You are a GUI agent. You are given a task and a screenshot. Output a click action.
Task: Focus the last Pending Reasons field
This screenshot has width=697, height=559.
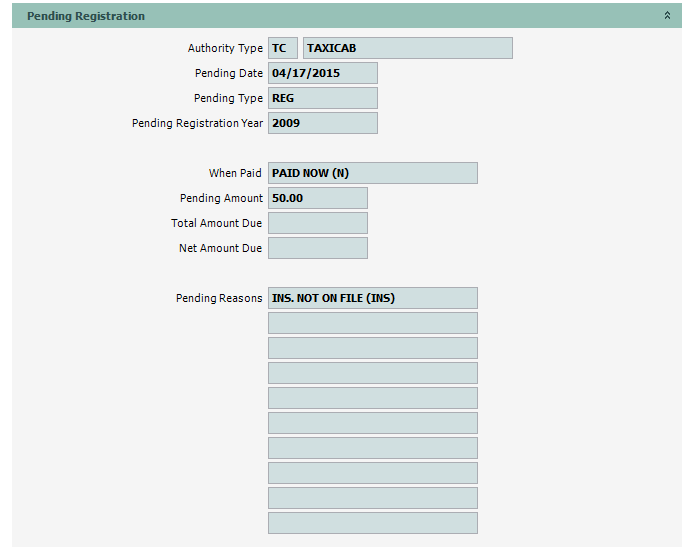point(372,523)
